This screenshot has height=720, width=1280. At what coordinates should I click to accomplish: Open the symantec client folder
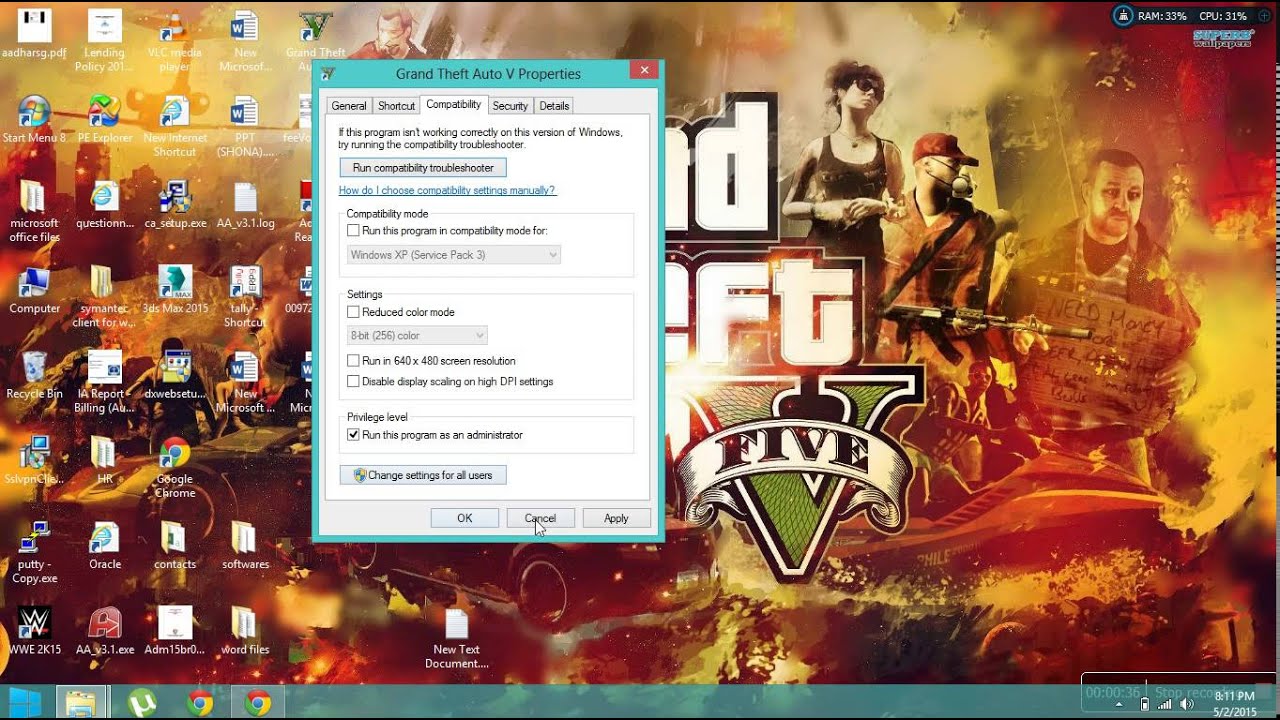coord(105,297)
